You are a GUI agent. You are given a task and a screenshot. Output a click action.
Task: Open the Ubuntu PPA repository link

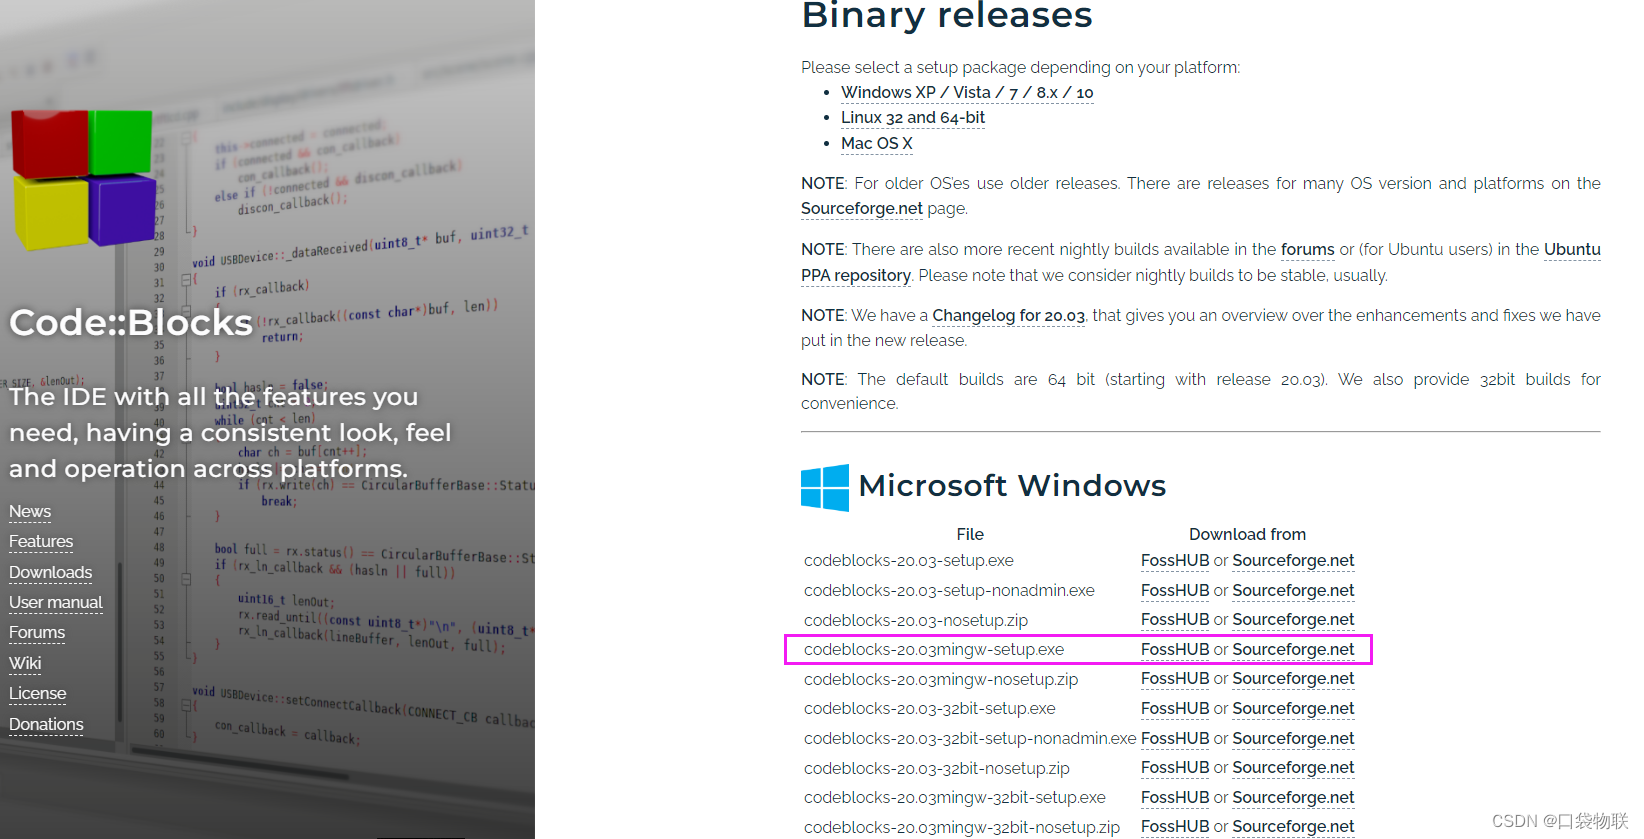pos(856,276)
